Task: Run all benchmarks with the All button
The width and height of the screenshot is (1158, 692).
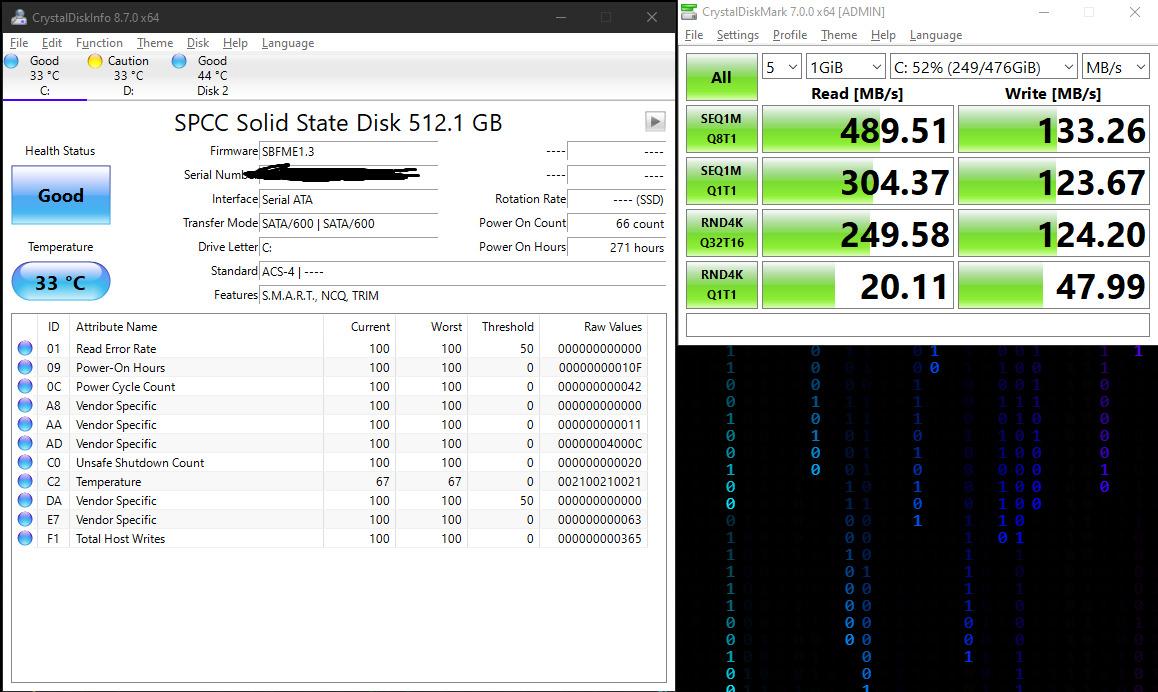Action: tap(722, 77)
